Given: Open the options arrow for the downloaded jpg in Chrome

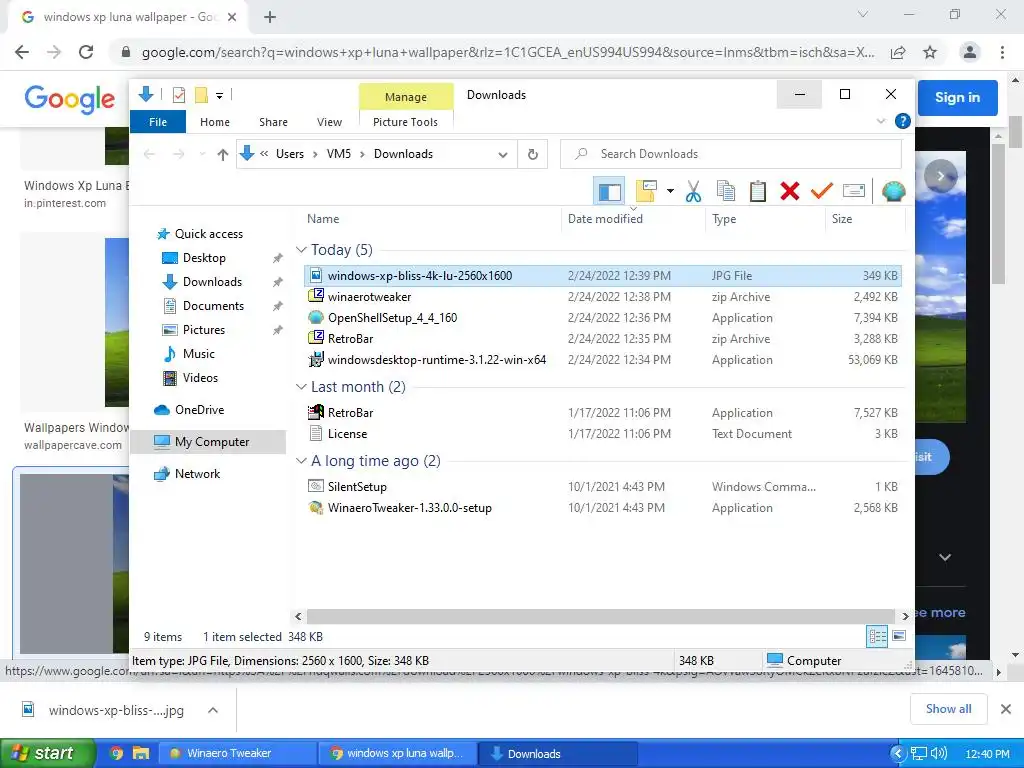Looking at the screenshot, I should pyautogui.click(x=213, y=710).
